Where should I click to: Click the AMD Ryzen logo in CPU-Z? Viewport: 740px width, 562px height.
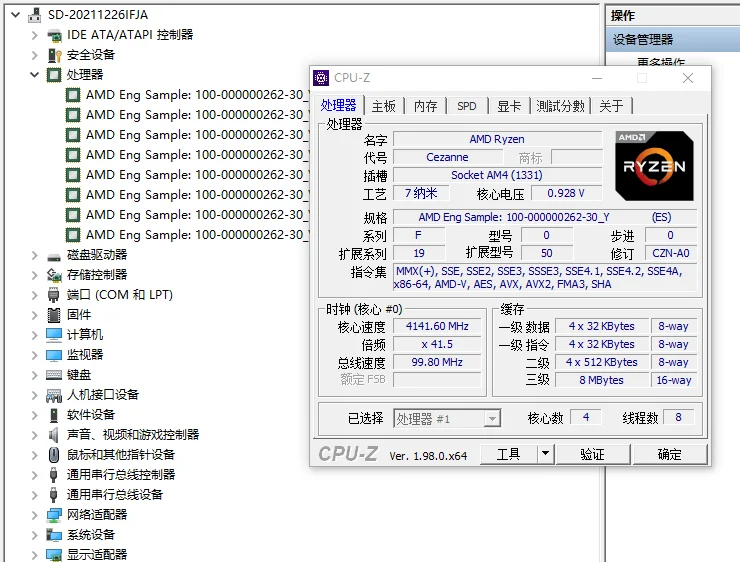pos(654,166)
